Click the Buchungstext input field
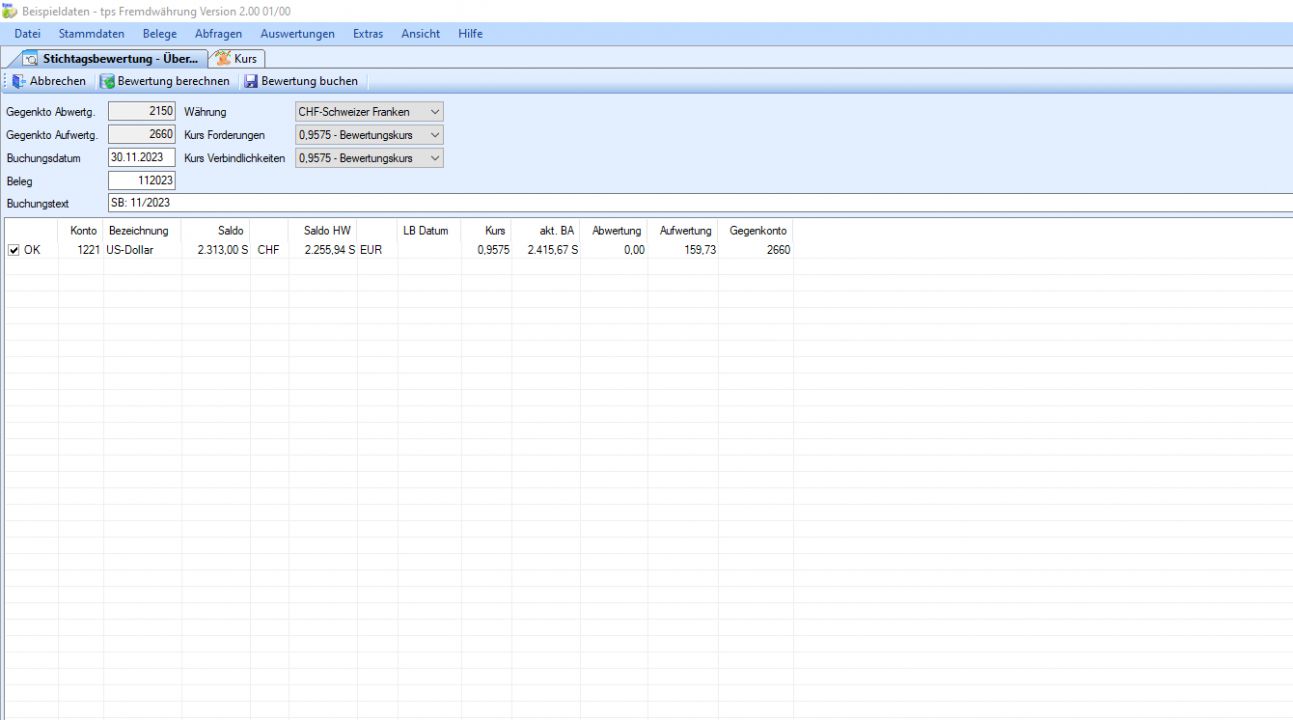This screenshot has height=720, width=1293. tap(600, 203)
